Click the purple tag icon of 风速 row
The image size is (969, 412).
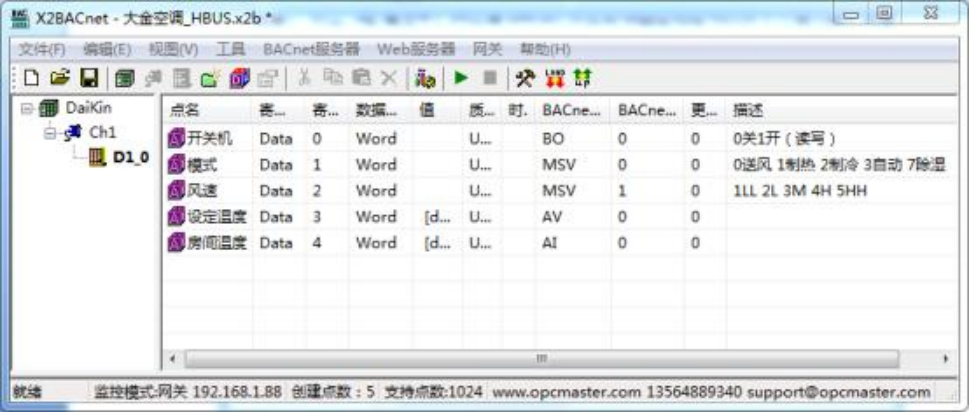point(176,190)
